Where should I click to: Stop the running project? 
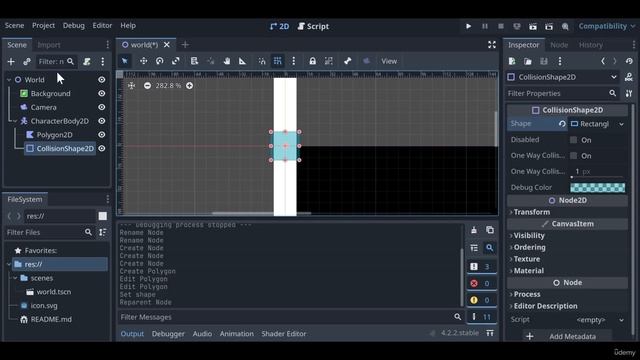[x=501, y=26]
